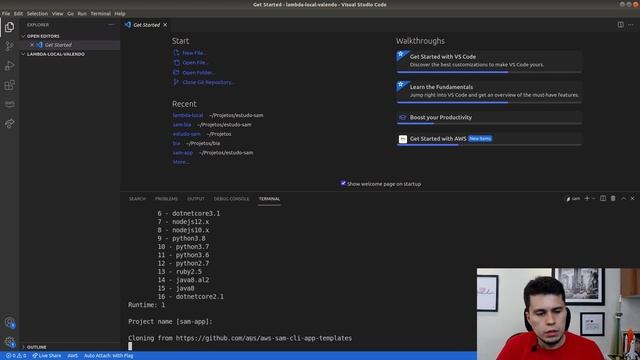This screenshot has height=360, width=640.
Task: Open the View menu
Action: coord(58,13)
